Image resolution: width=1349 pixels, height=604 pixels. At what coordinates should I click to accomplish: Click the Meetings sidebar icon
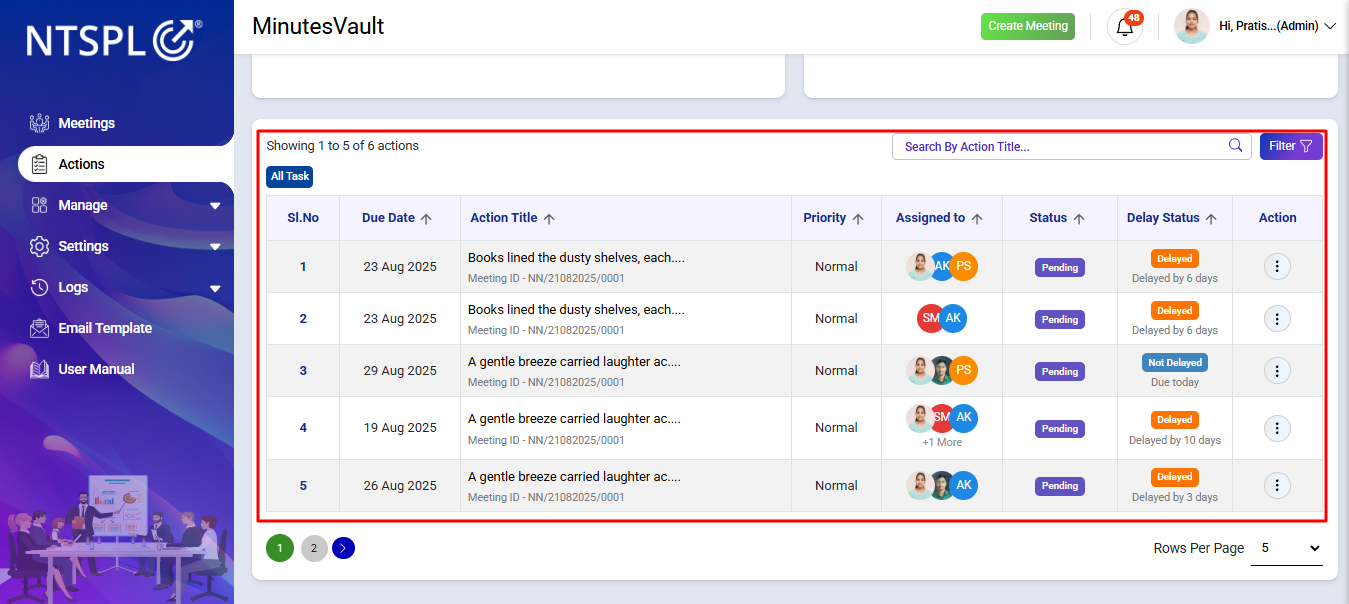pyautogui.click(x=39, y=123)
